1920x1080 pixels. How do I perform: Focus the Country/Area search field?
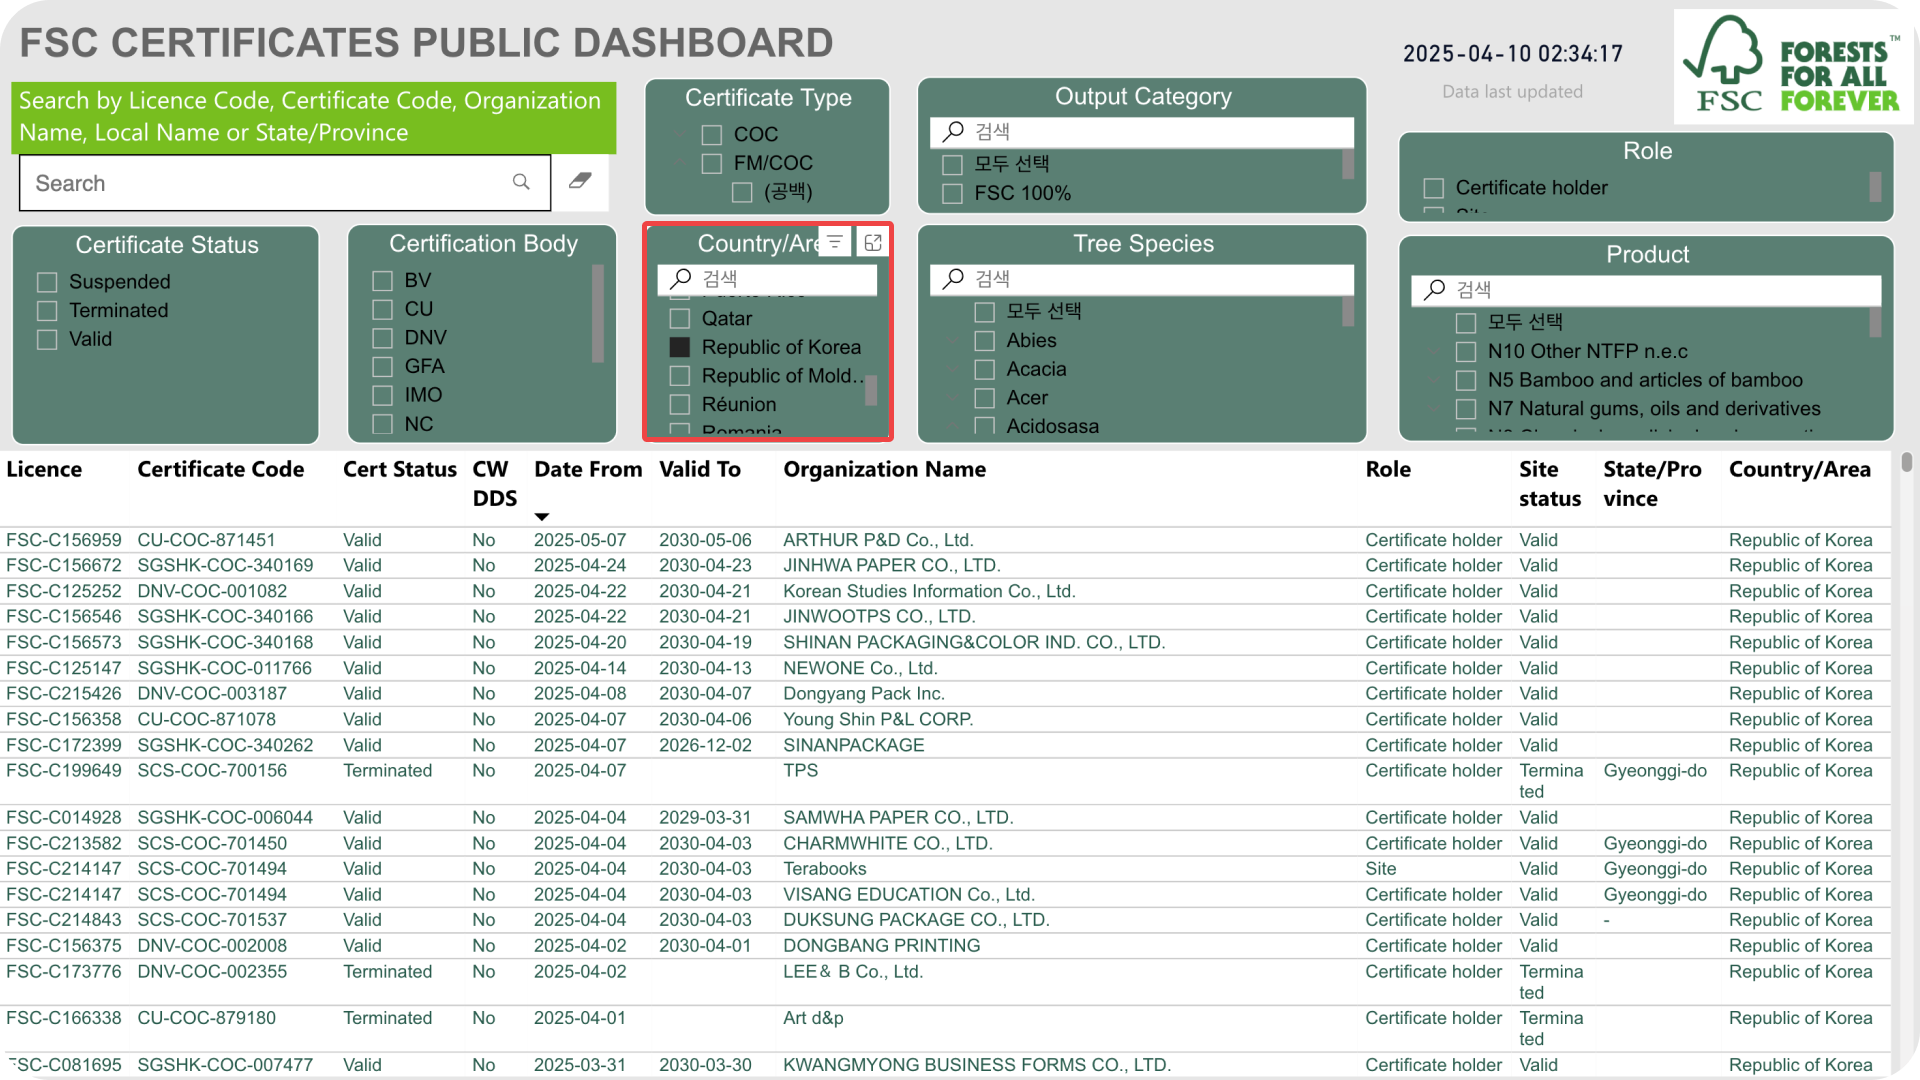click(767, 278)
